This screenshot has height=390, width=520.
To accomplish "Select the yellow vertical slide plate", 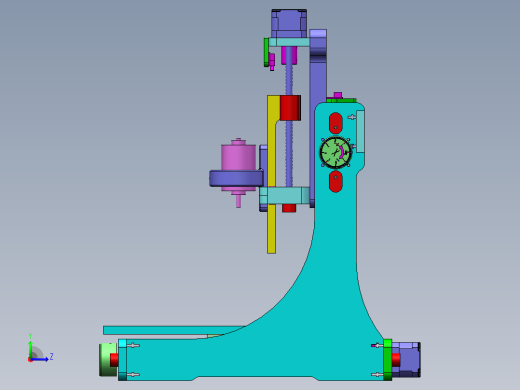I will coord(272,173).
